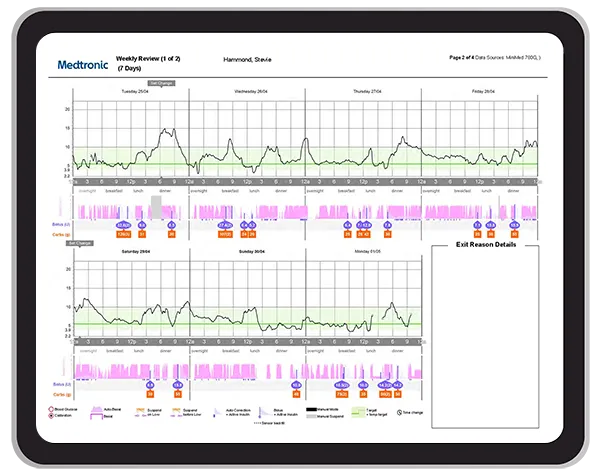Select the Friday 28/04 day header
Image resolution: width=600 pixels, height=474 pixels.
(x=480, y=91)
